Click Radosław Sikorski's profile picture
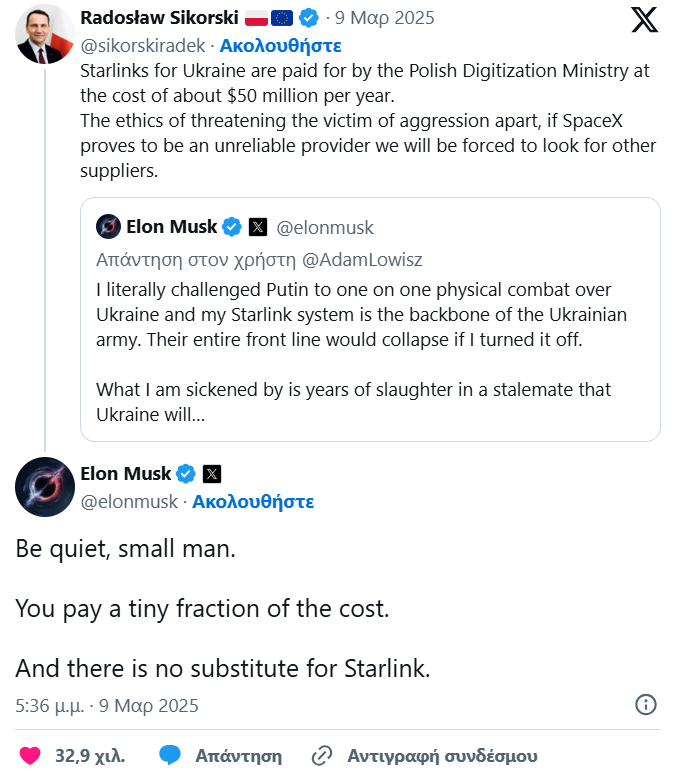The width and height of the screenshot is (678, 771). 44,35
